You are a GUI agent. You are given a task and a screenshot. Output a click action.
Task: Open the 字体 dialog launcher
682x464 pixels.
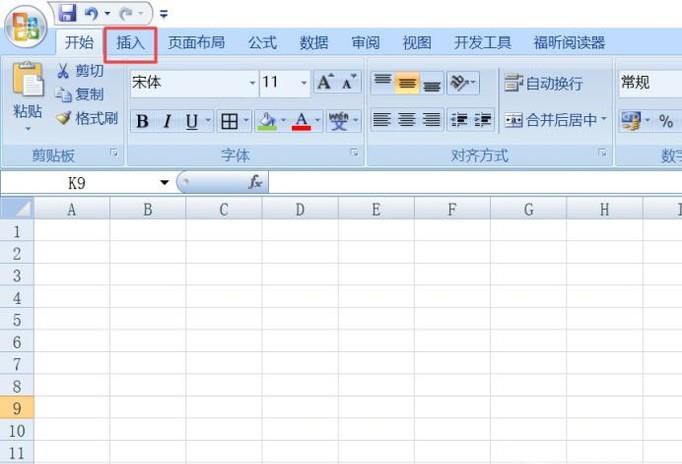[x=355, y=153]
